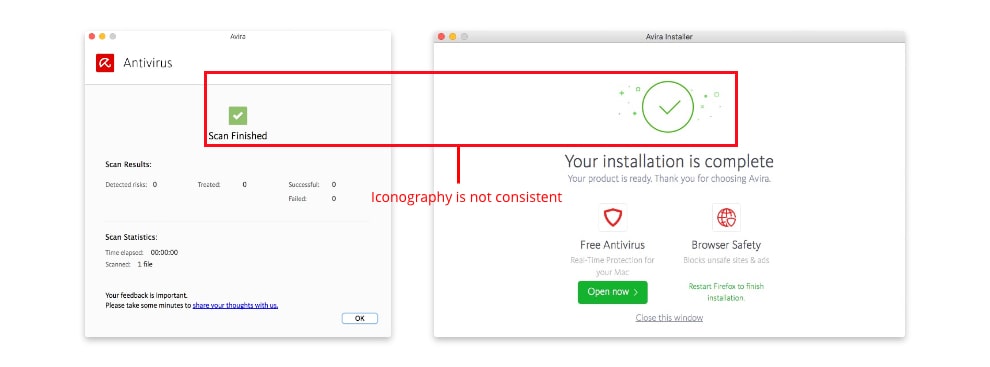Click the Scan Finished label
The height and width of the screenshot is (367, 990).
[238, 136]
